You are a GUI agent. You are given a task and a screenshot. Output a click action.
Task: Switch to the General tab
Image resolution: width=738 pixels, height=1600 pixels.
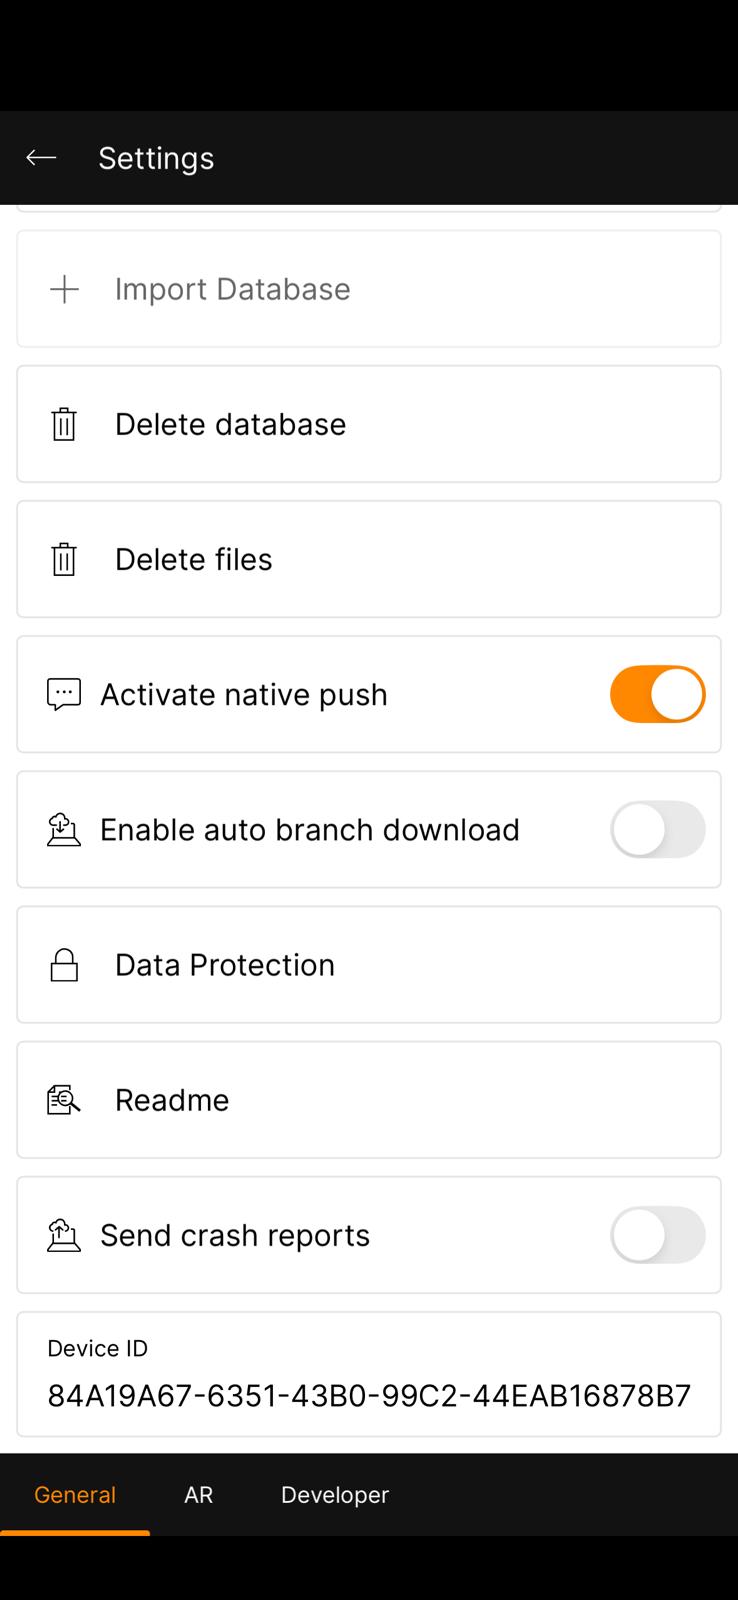[x=75, y=1495]
